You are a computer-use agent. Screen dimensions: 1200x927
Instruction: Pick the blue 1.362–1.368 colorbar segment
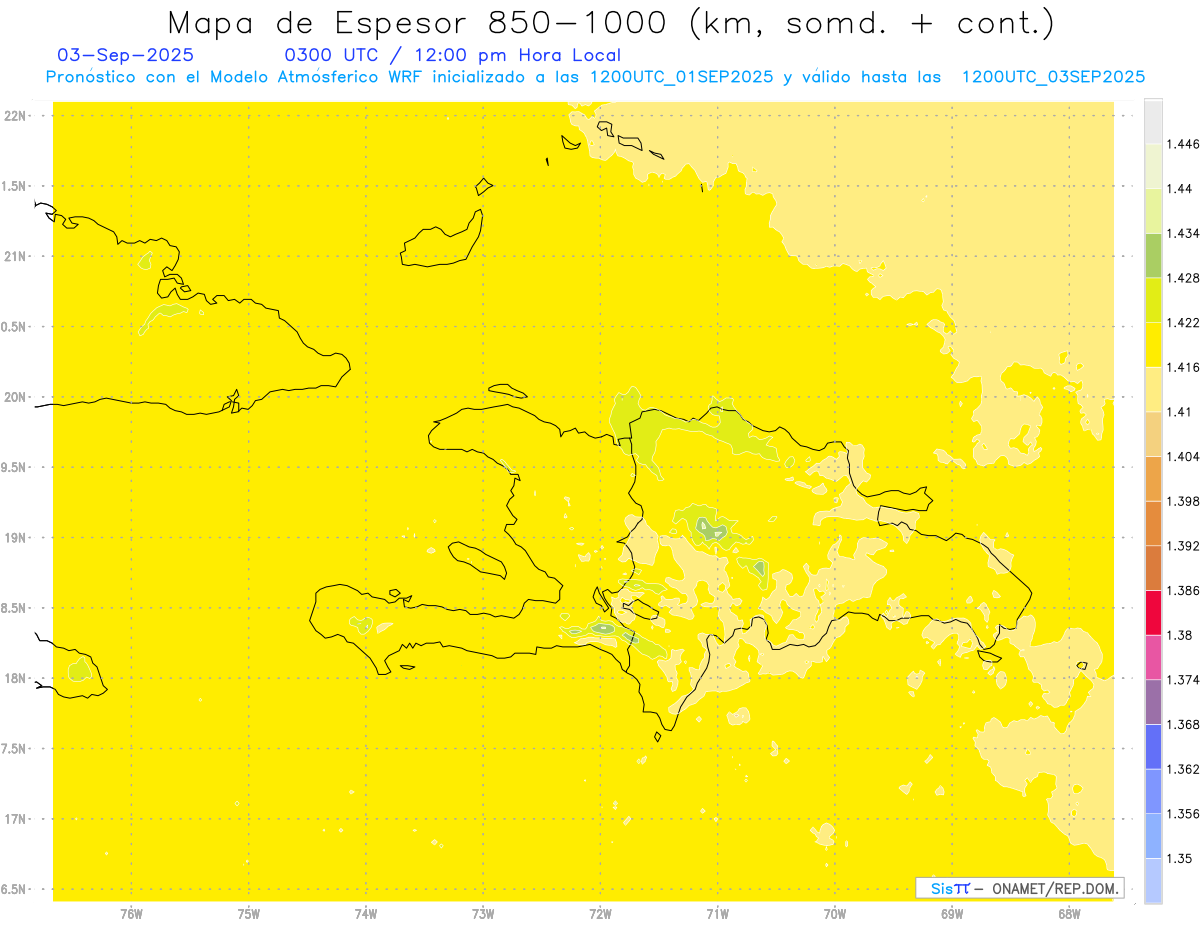tap(1153, 746)
